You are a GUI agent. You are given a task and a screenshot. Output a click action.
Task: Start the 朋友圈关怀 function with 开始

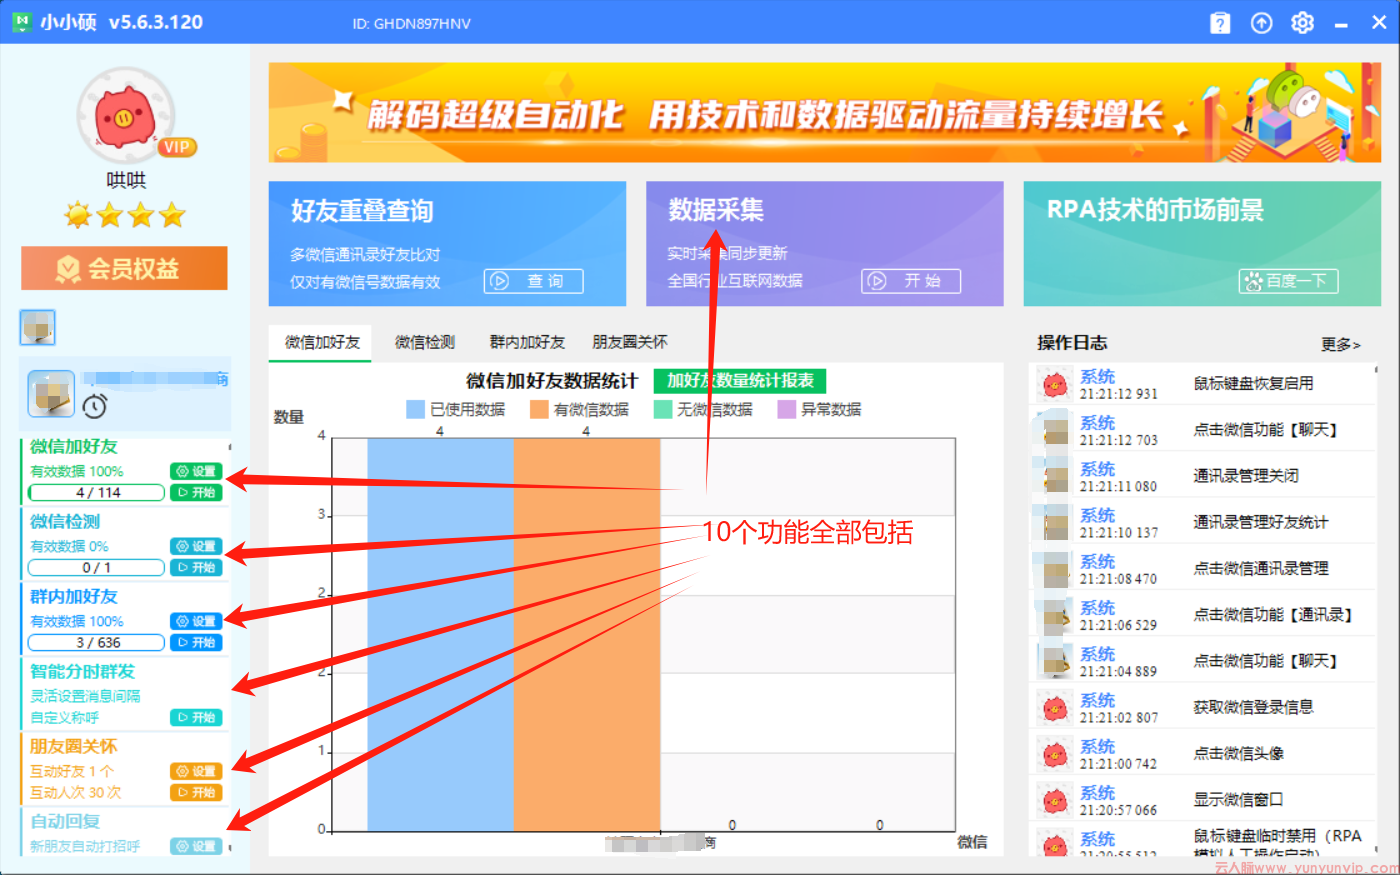[196, 792]
